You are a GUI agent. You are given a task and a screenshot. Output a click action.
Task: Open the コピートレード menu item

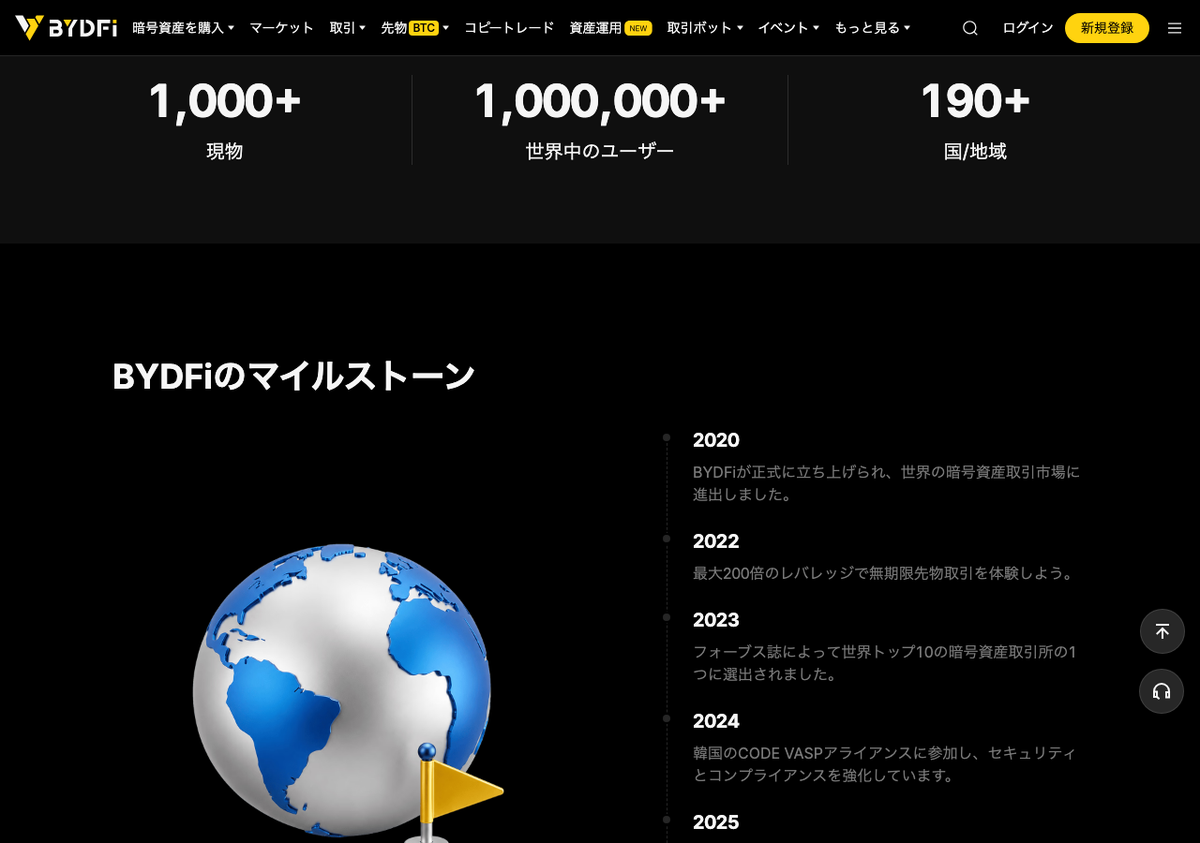coord(509,28)
